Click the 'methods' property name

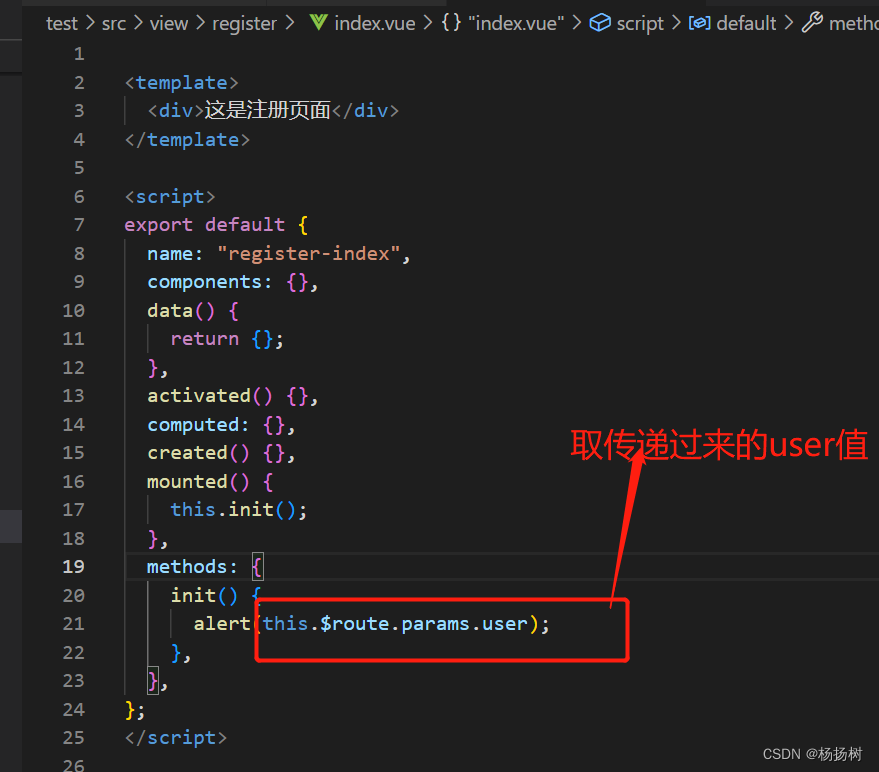[x=187, y=567]
